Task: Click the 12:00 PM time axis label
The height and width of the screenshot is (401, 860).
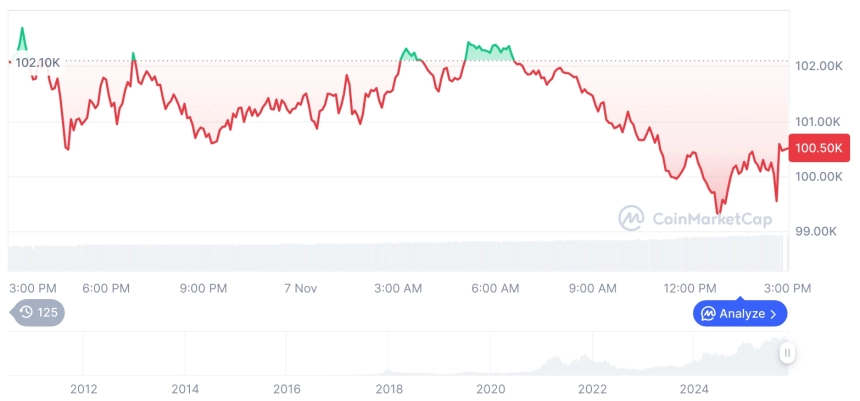Action: click(x=691, y=288)
